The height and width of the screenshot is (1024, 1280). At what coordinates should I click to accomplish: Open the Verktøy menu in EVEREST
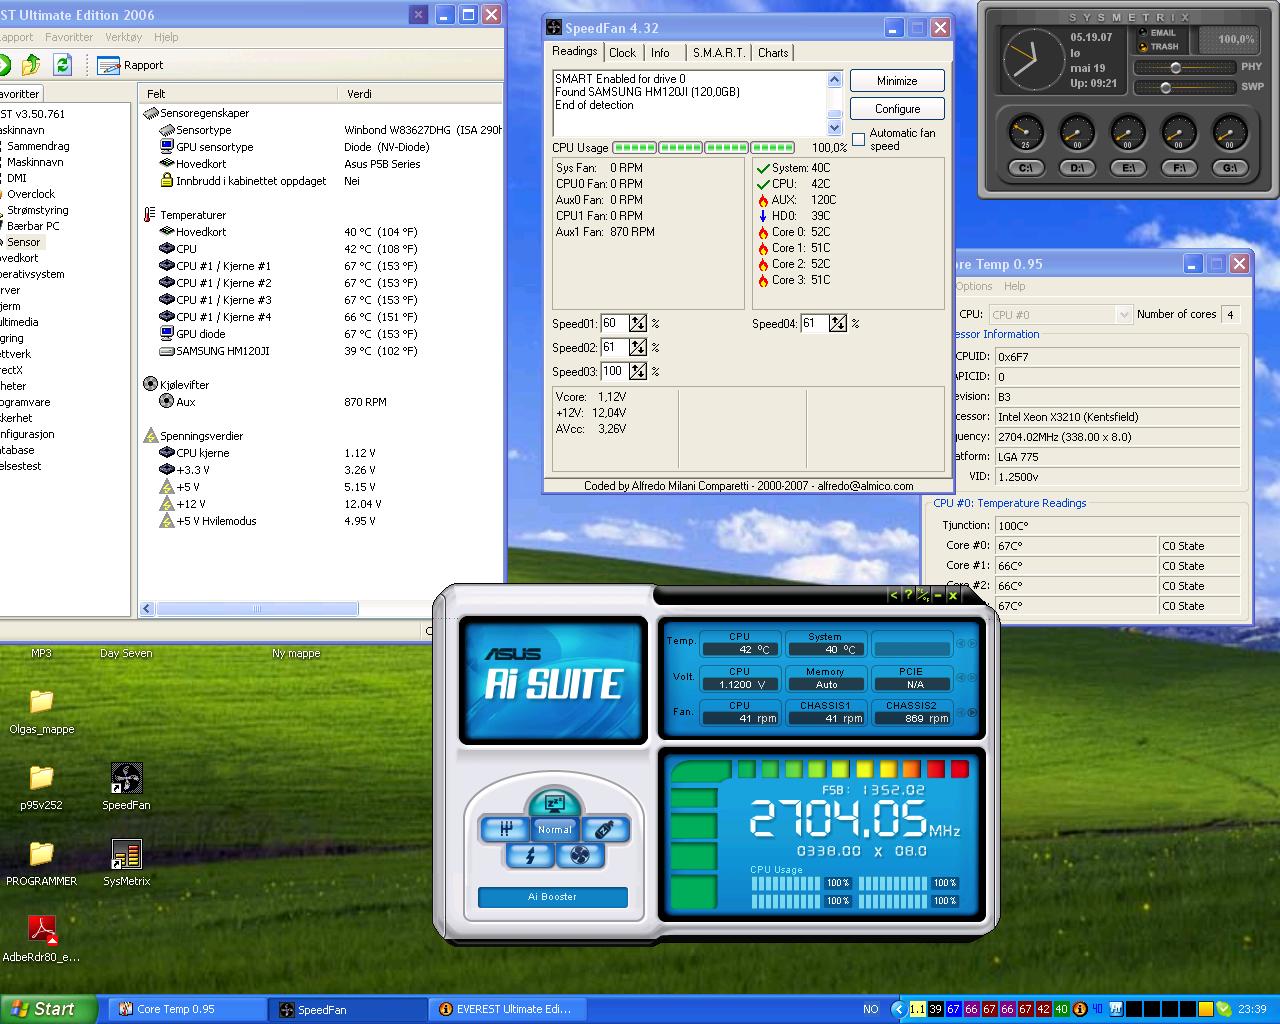(x=124, y=37)
